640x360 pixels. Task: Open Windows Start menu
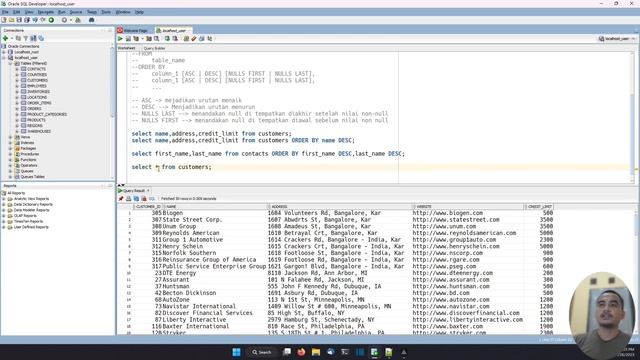coord(236,352)
